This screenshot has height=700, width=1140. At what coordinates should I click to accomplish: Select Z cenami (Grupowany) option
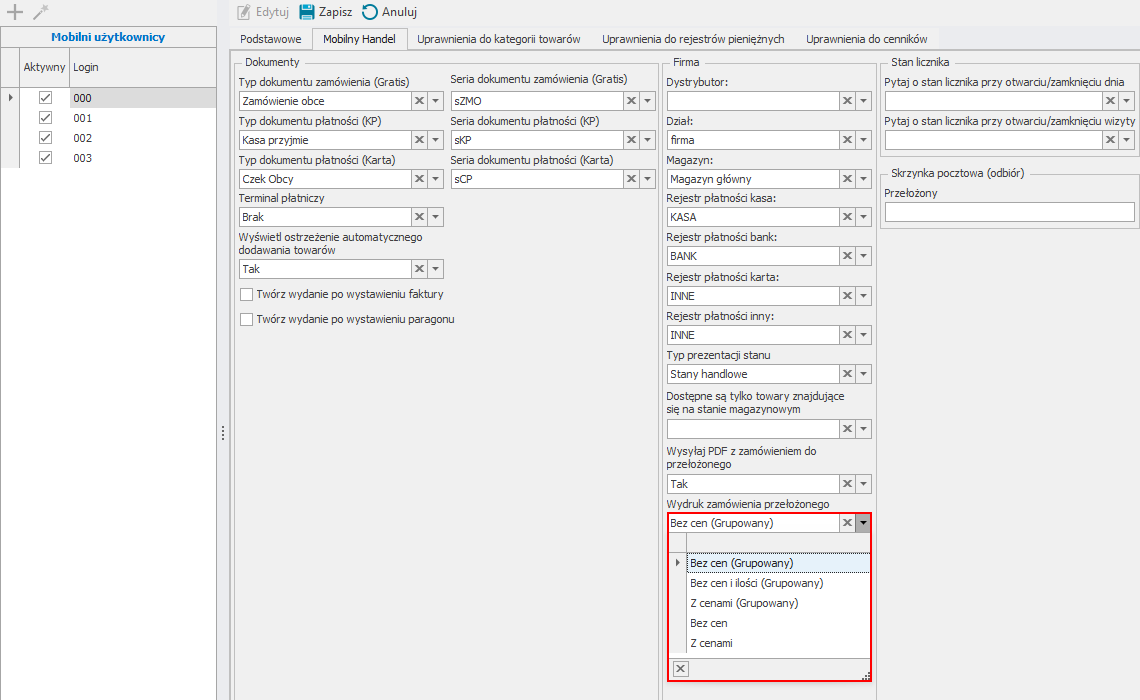coord(744,603)
